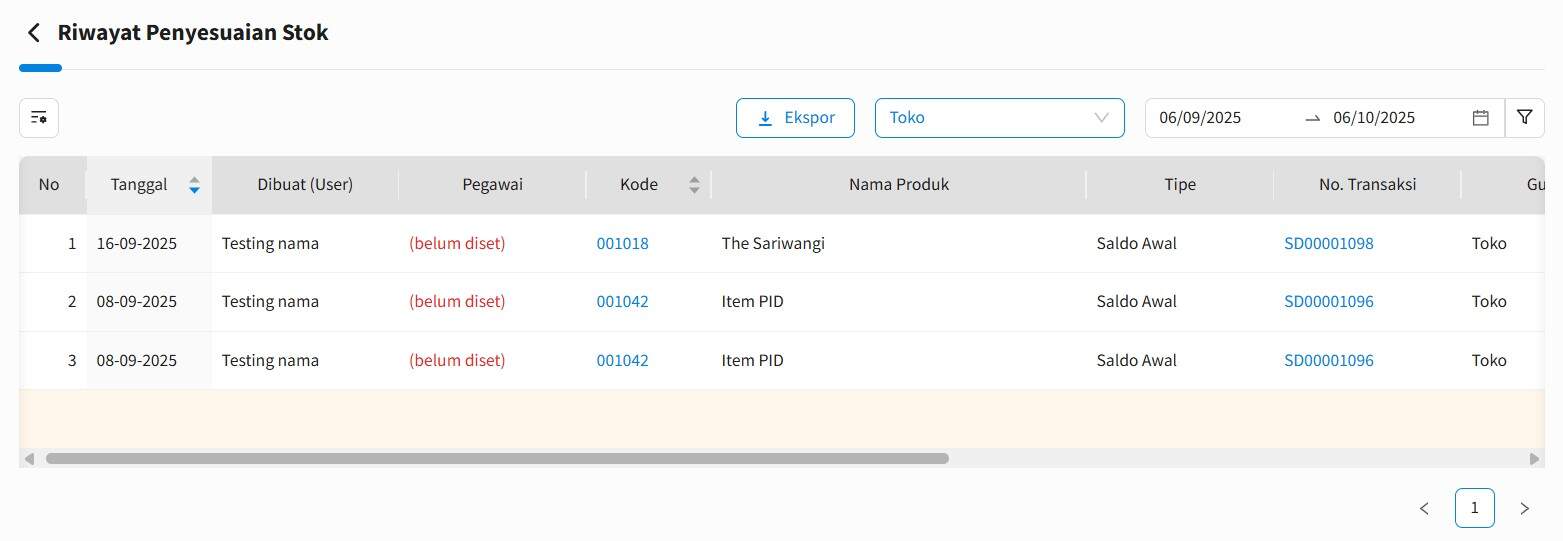Viewport: 1563px width, 541px height.
Task: Go to previous page arrow
Action: click(1424, 508)
